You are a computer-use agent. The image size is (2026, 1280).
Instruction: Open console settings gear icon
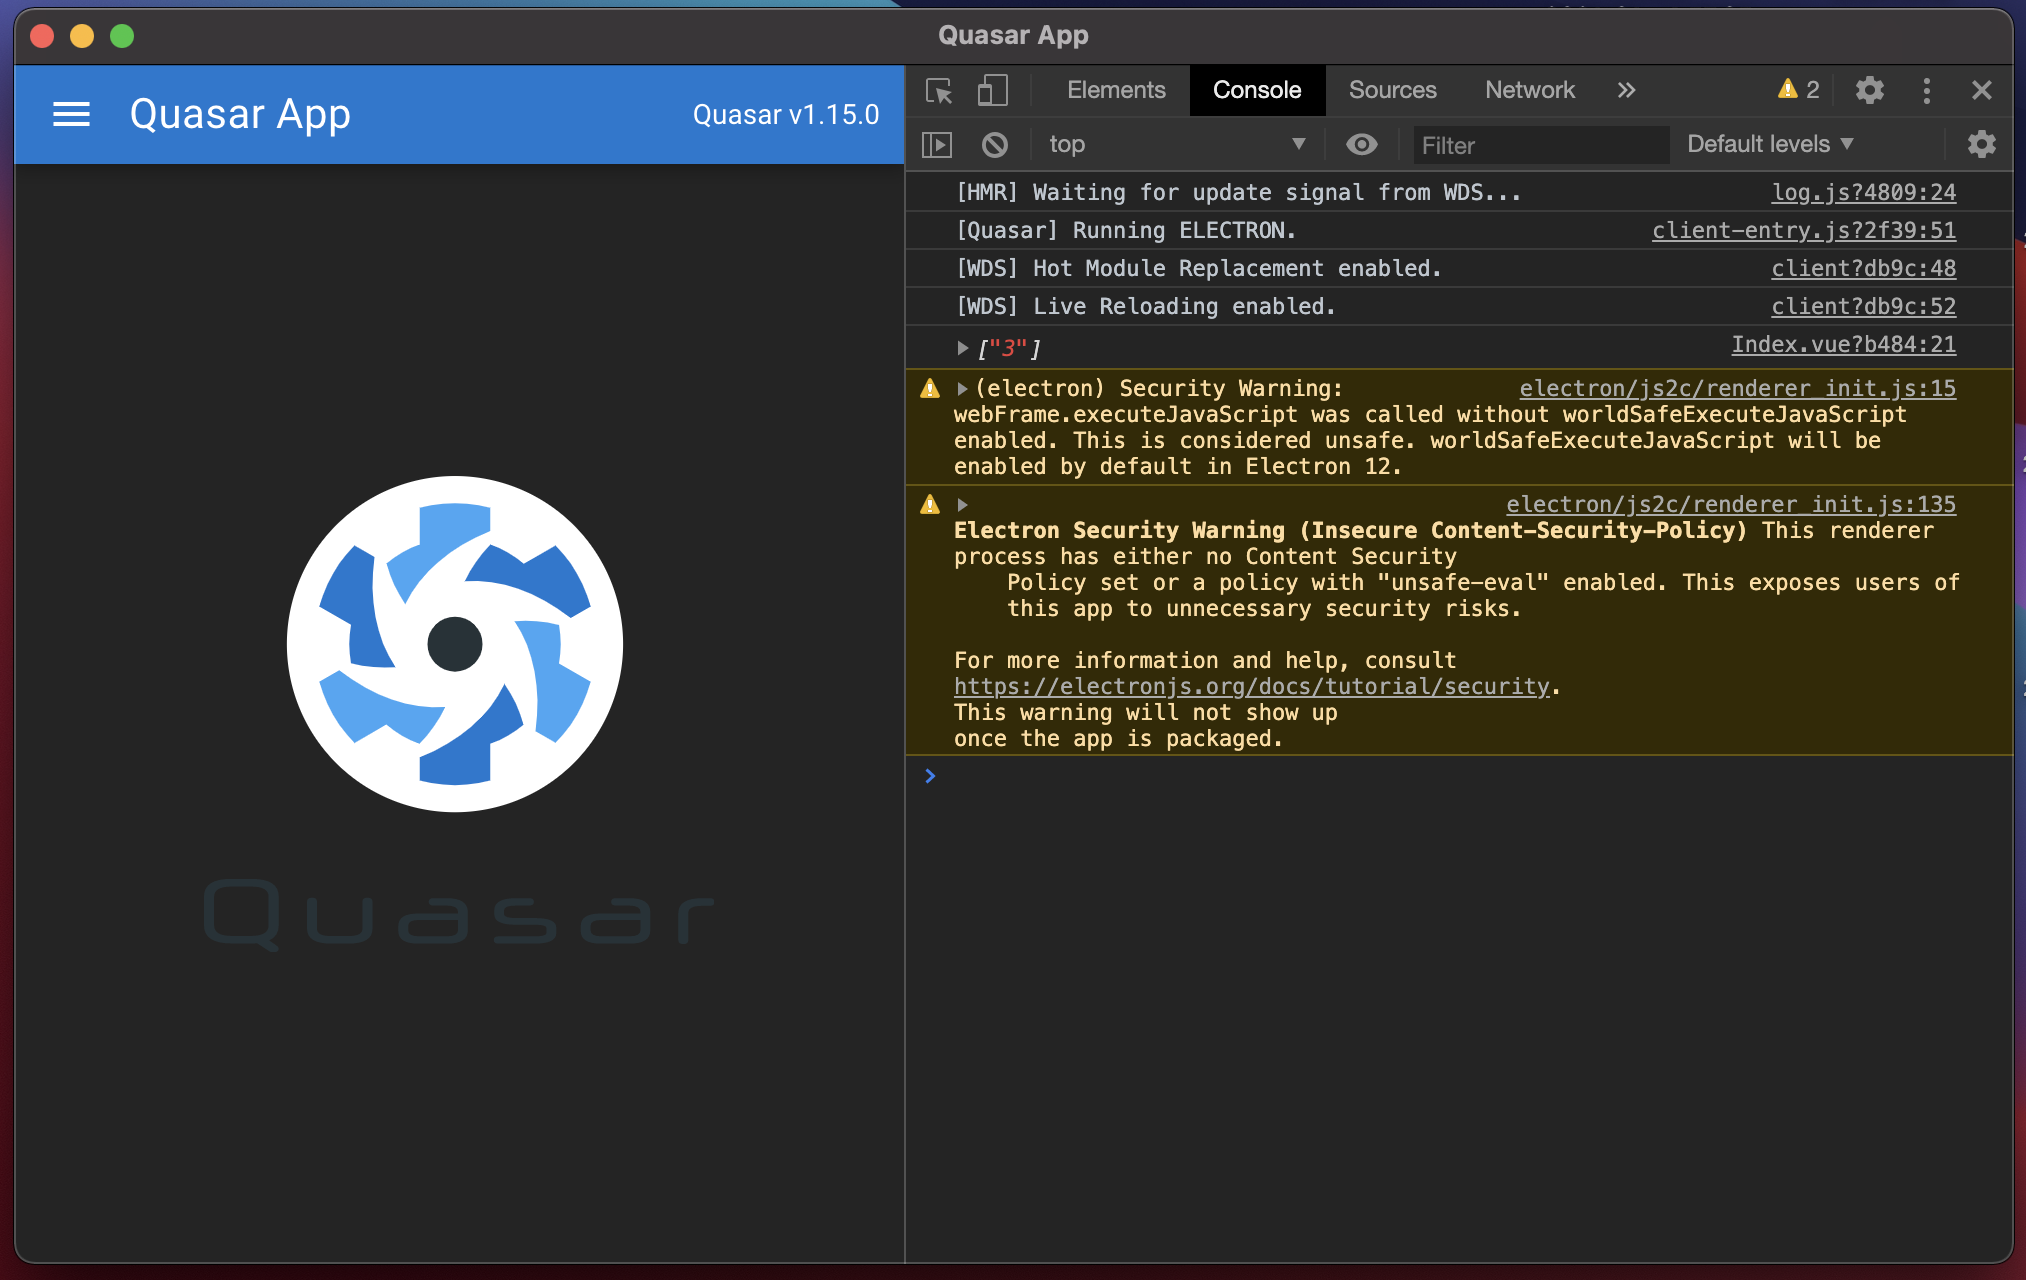point(1981,145)
